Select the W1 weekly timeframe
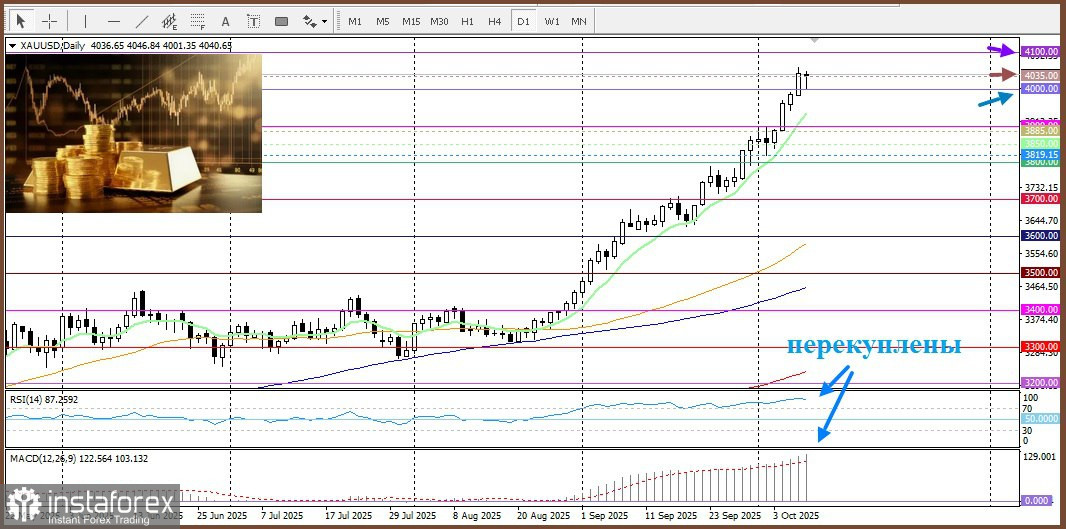 pos(551,21)
